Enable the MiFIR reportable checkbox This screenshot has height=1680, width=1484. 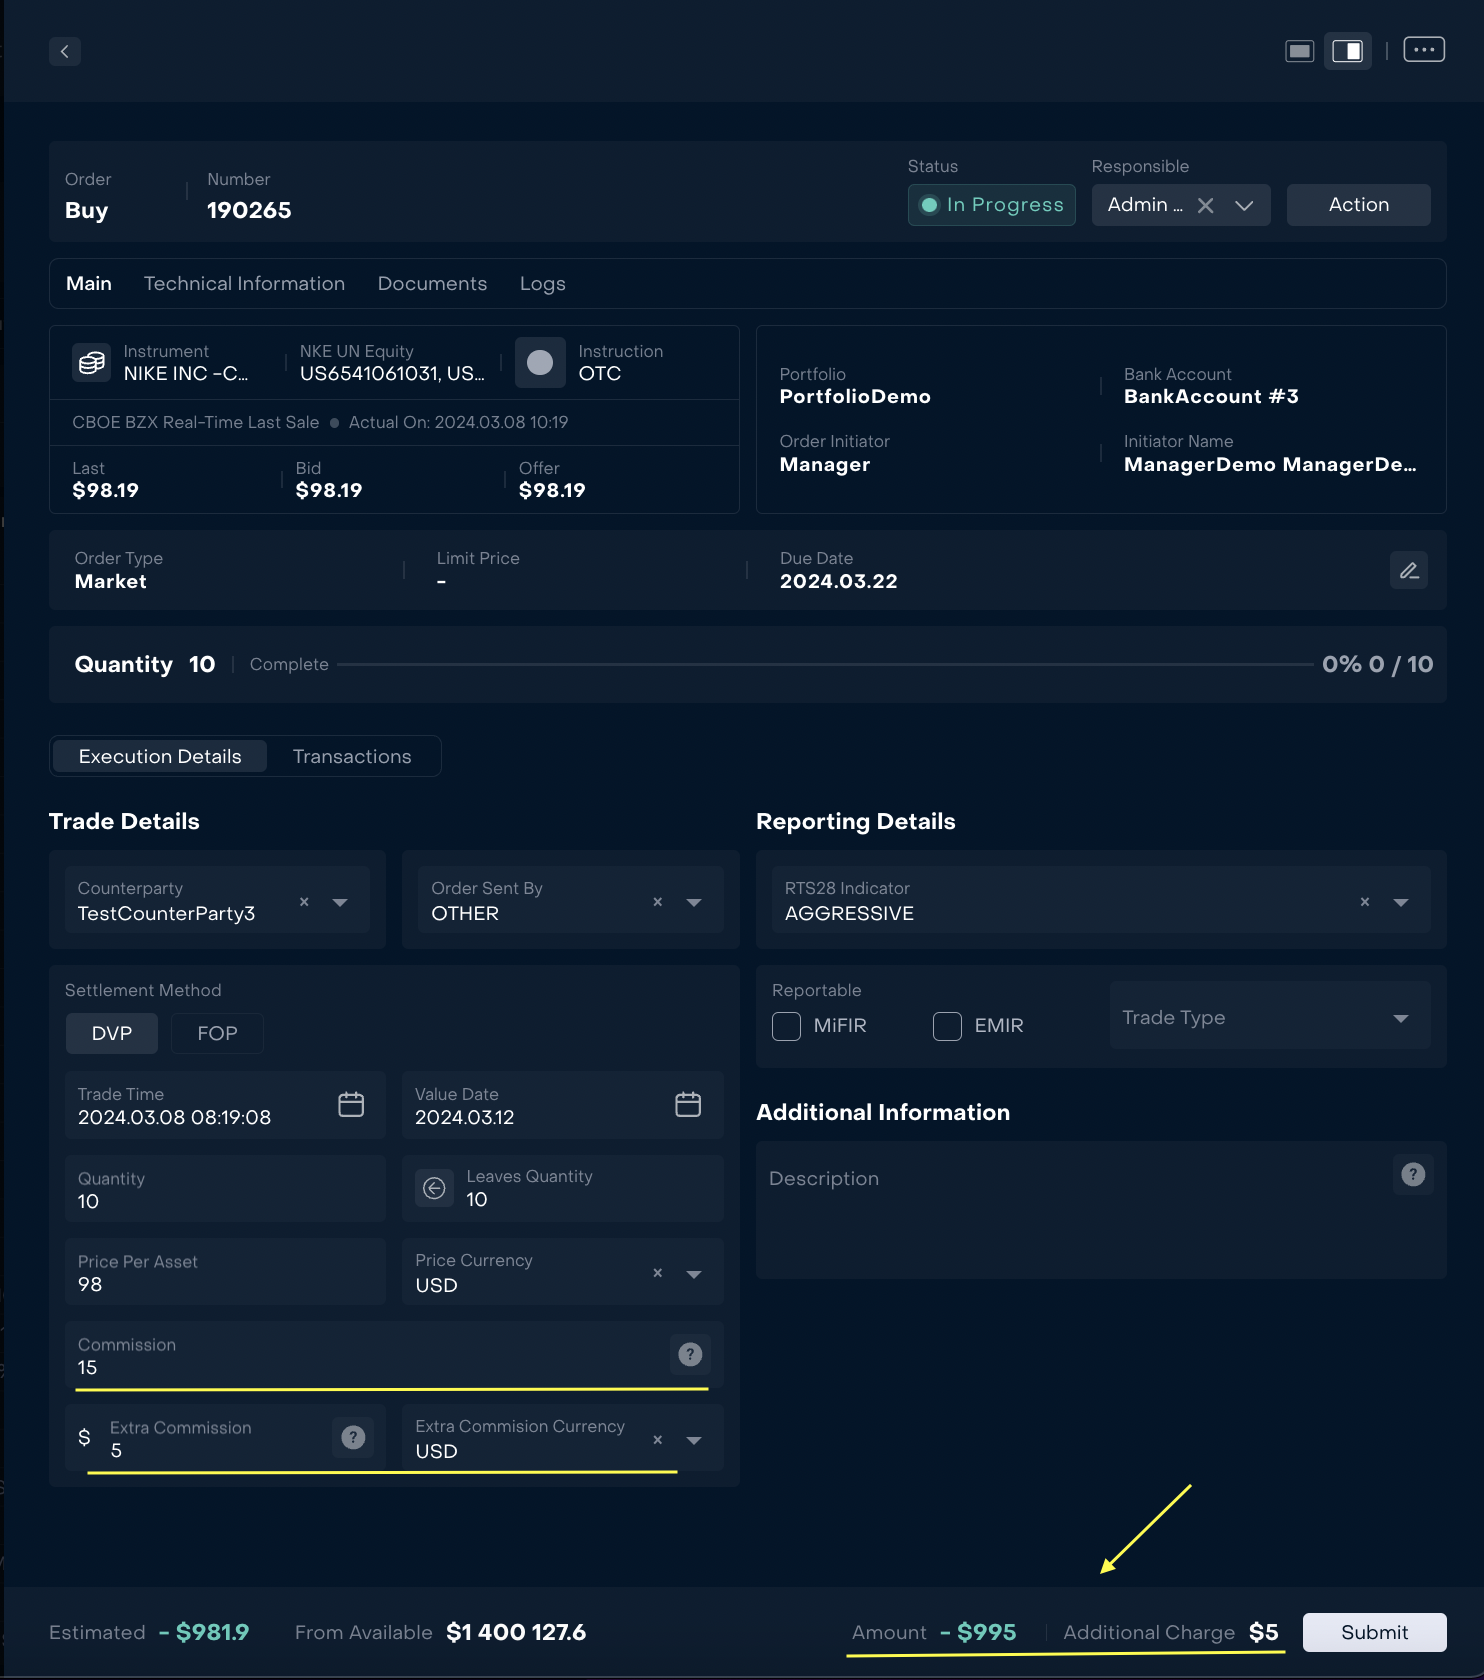pos(787,1026)
